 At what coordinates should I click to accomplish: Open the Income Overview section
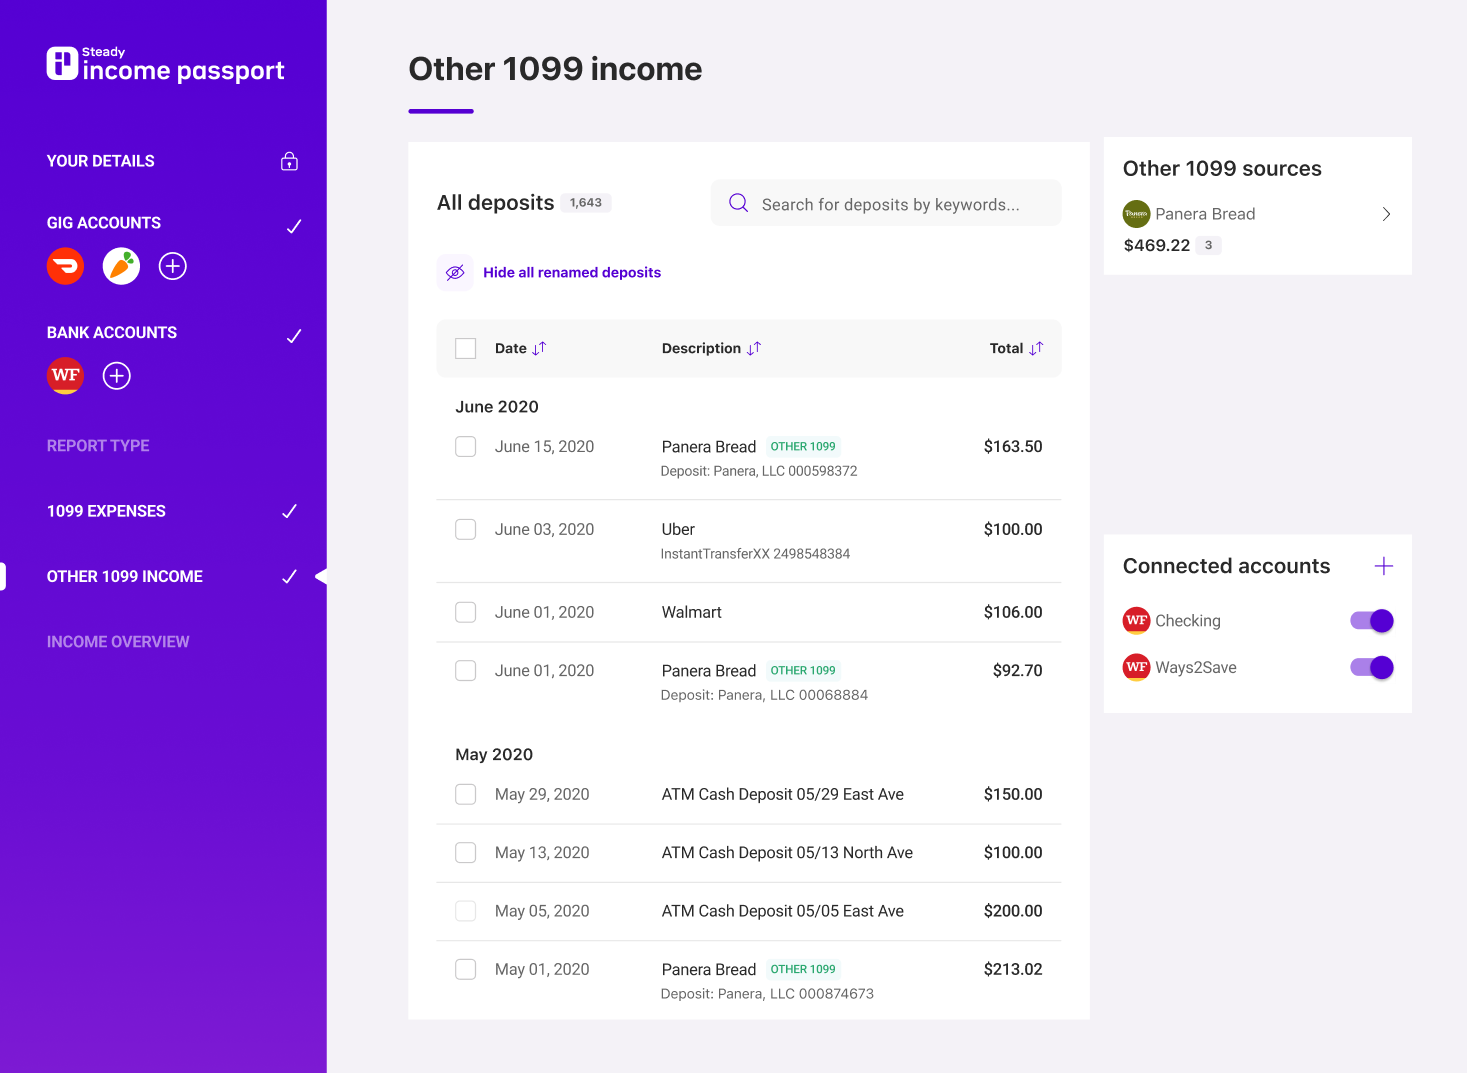click(118, 642)
